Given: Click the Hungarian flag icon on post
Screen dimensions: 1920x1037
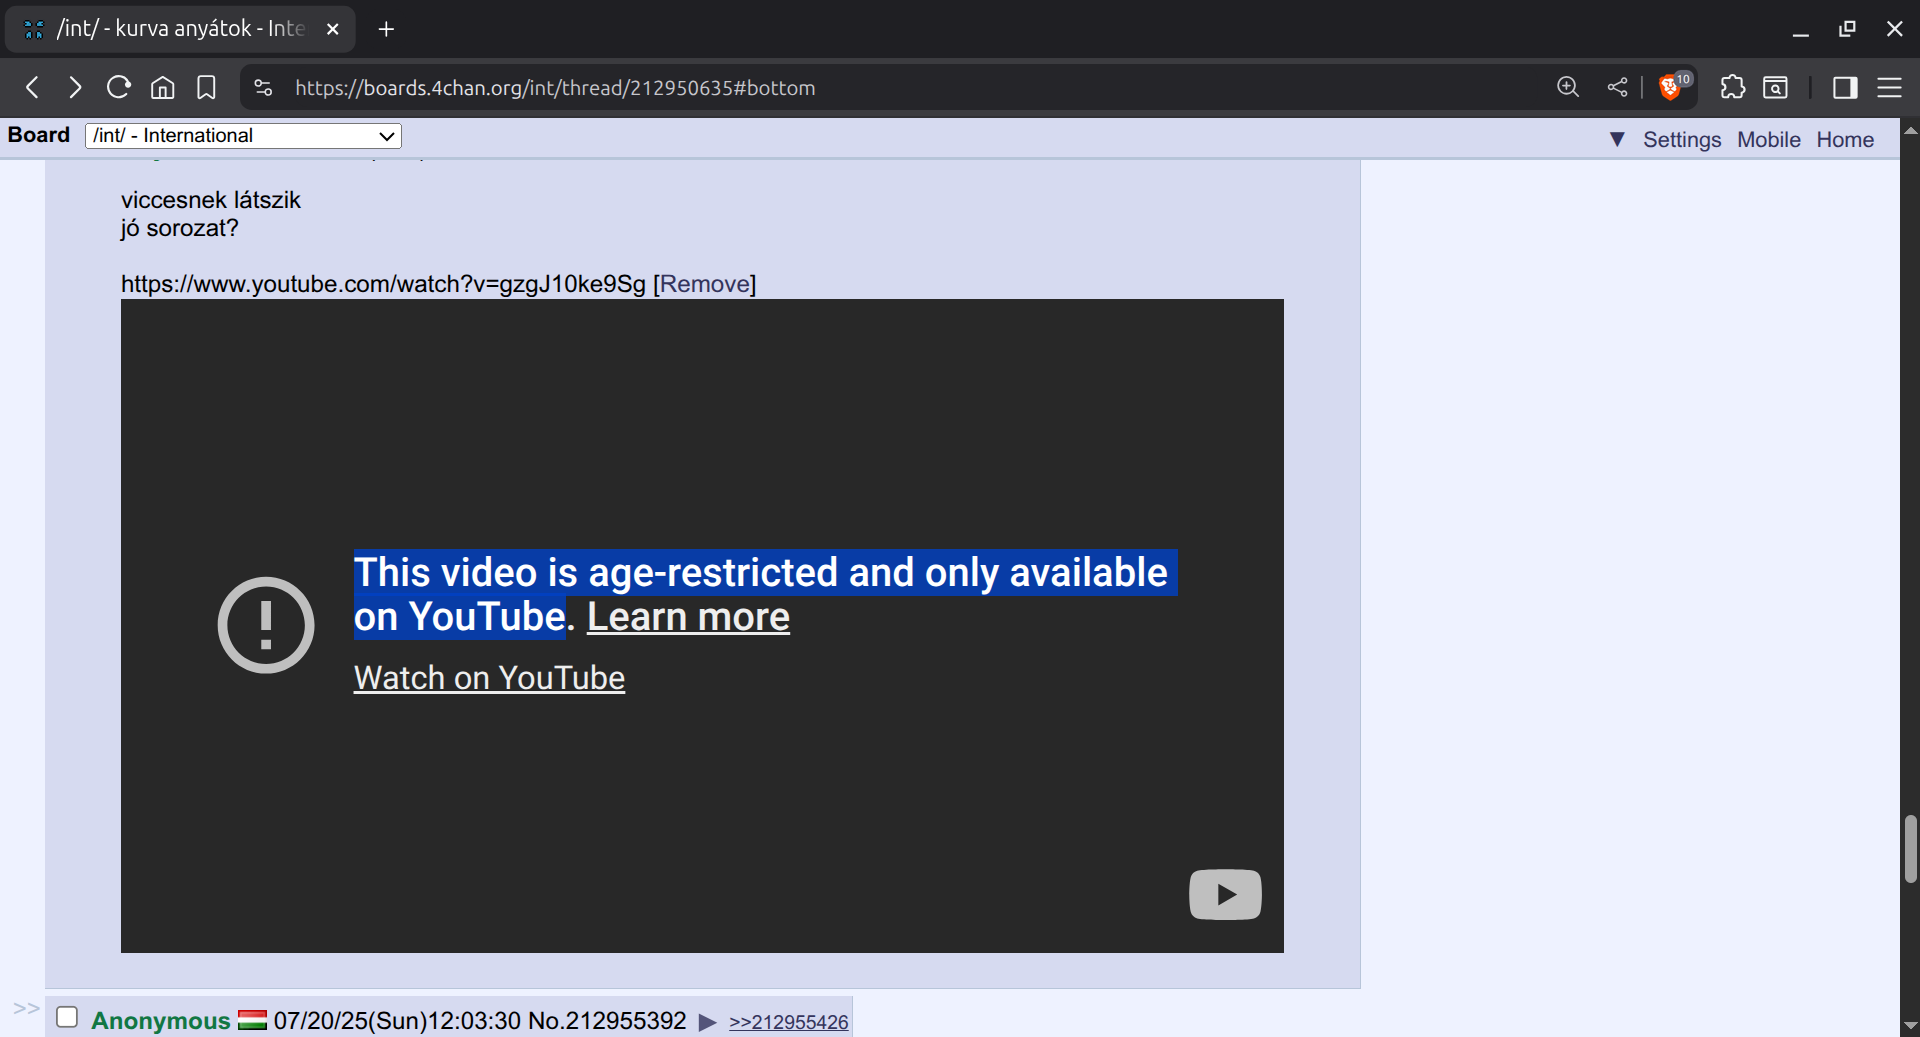Looking at the screenshot, I should pos(252,1020).
